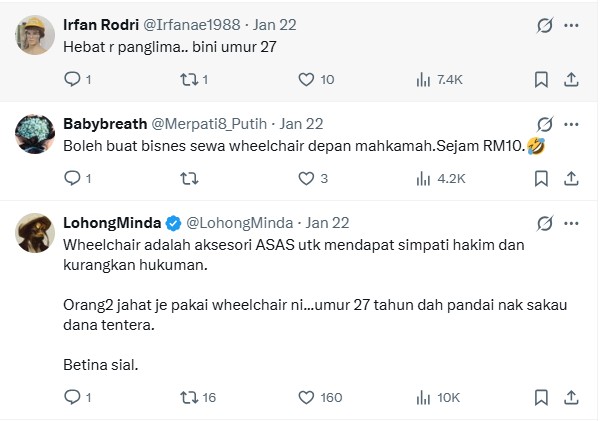Like Babybreath's wheelchair tweet
The image size is (604, 421).
[x=307, y=179]
